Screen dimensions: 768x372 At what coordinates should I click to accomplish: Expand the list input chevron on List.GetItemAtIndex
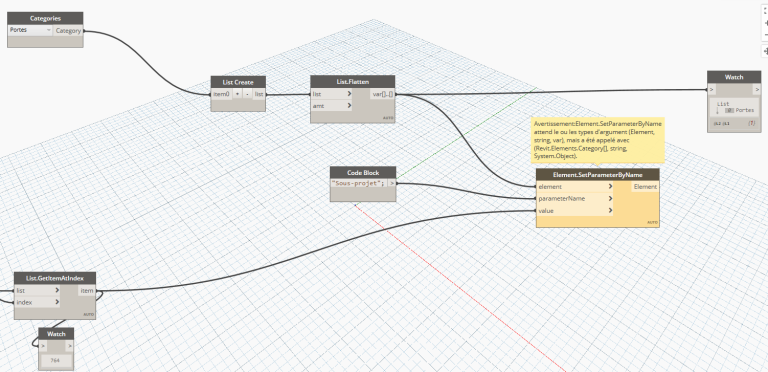pyautogui.click(x=57, y=290)
